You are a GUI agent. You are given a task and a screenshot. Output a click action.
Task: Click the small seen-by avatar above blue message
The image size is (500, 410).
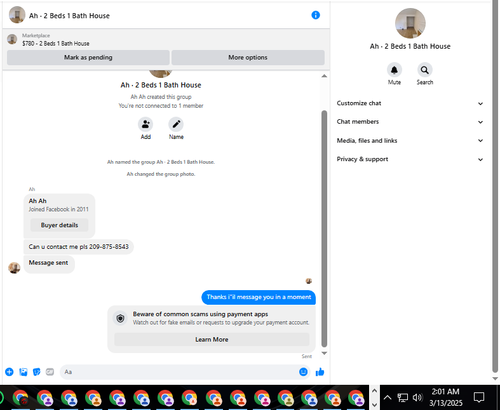(x=309, y=281)
